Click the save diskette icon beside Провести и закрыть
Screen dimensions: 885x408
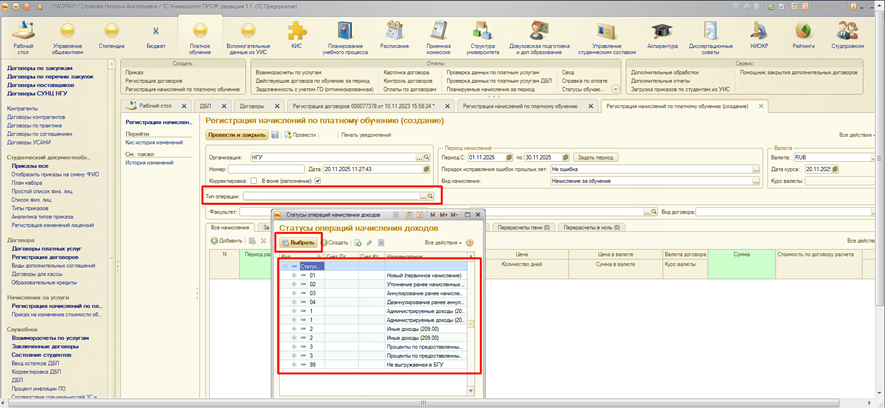275,134
